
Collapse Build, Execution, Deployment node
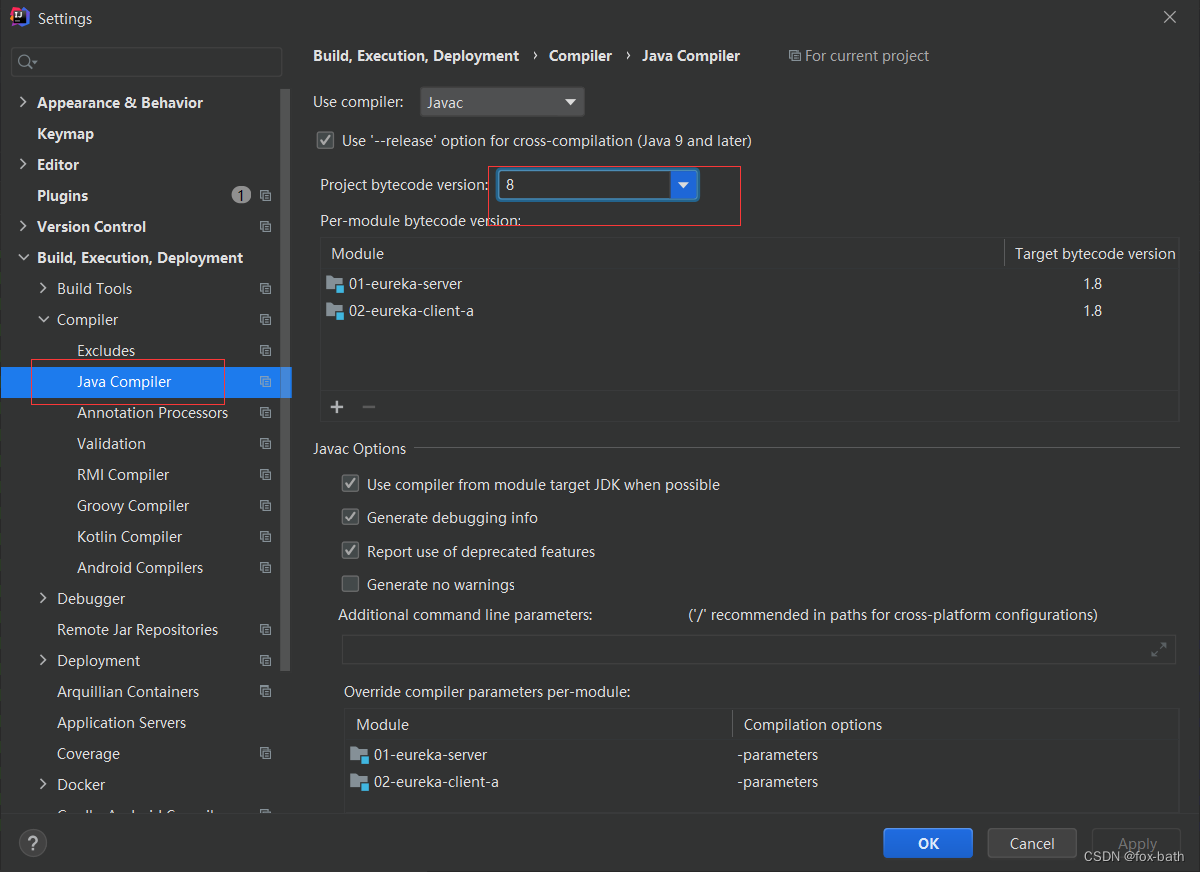tap(23, 258)
